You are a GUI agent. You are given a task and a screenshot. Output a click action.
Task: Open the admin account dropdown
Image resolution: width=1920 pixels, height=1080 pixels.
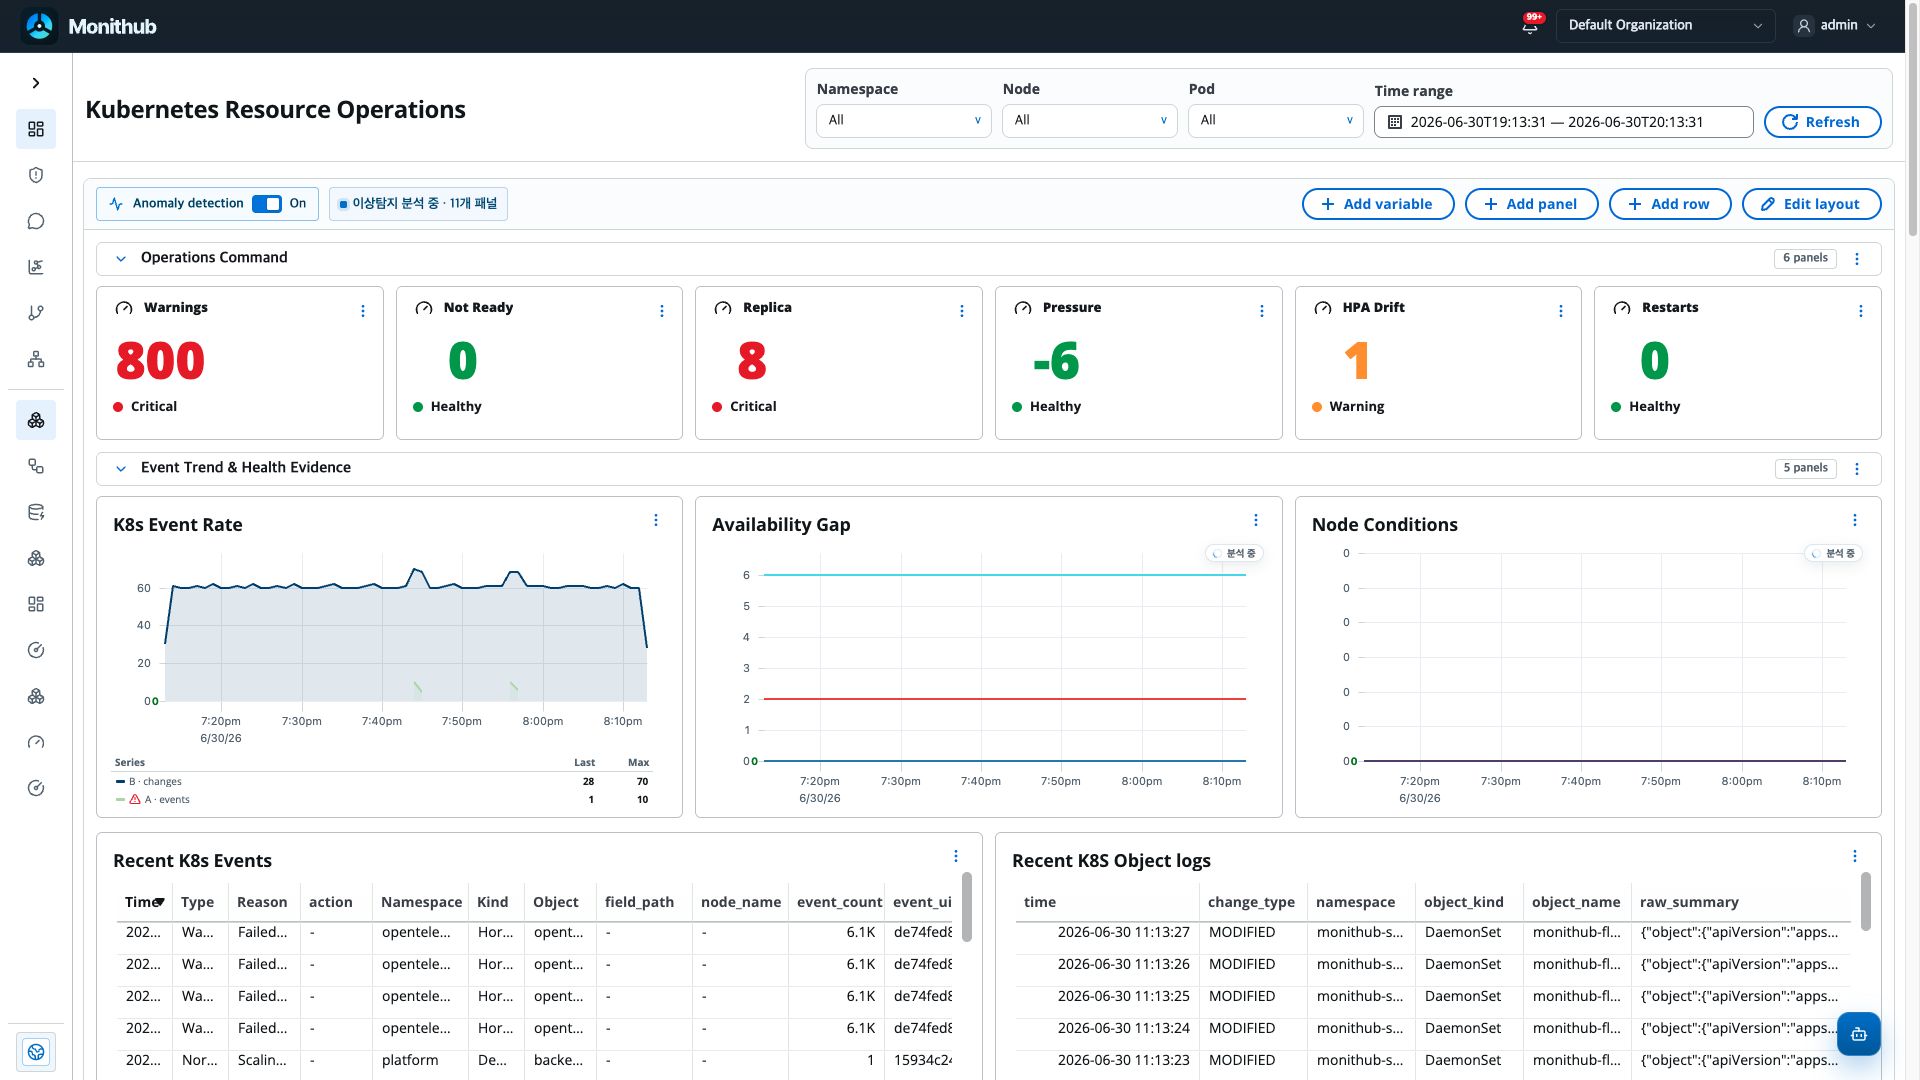[x=1836, y=26]
